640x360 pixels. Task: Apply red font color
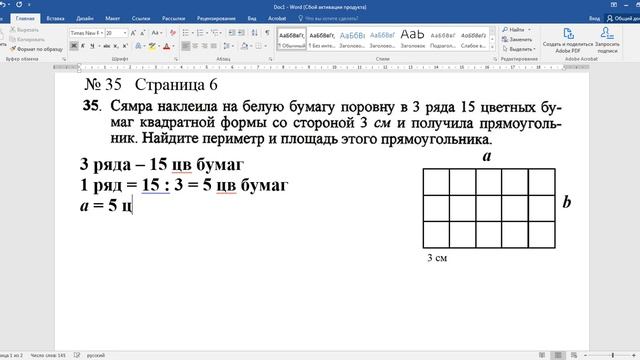[x=167, y=47]
